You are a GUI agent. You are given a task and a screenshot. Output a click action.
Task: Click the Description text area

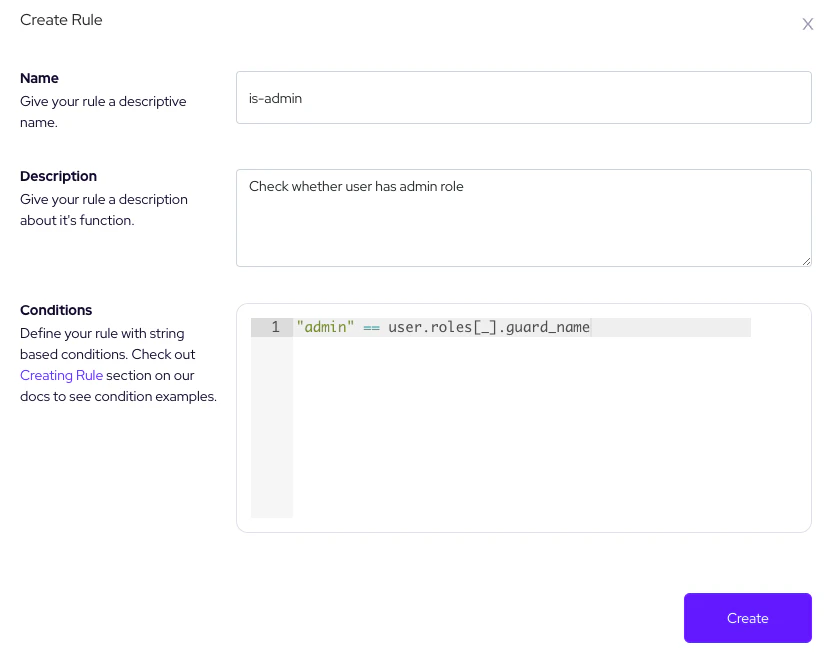523,217
